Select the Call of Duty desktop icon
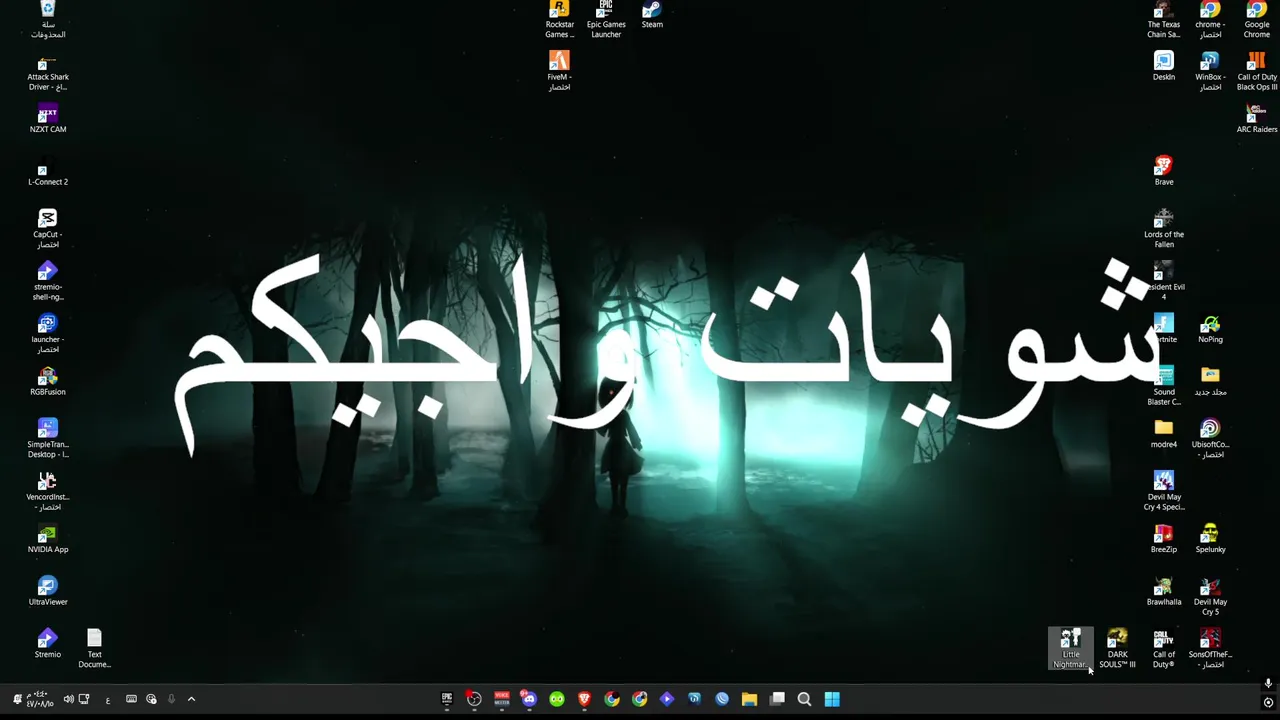Screen dimensions: 1280x720 pyautogui.click(x=1164, y=649)
